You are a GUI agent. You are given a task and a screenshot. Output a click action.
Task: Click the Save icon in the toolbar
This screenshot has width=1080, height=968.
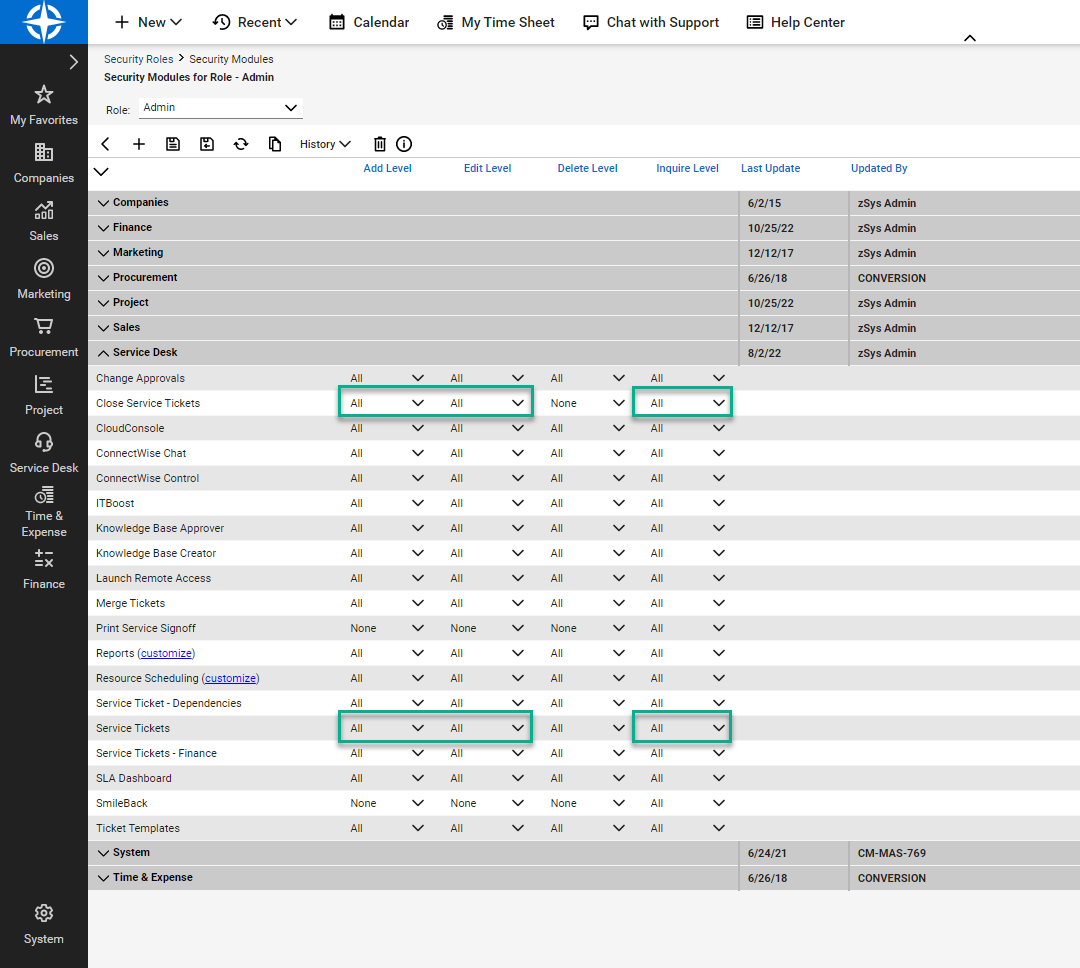pos(173,144)
